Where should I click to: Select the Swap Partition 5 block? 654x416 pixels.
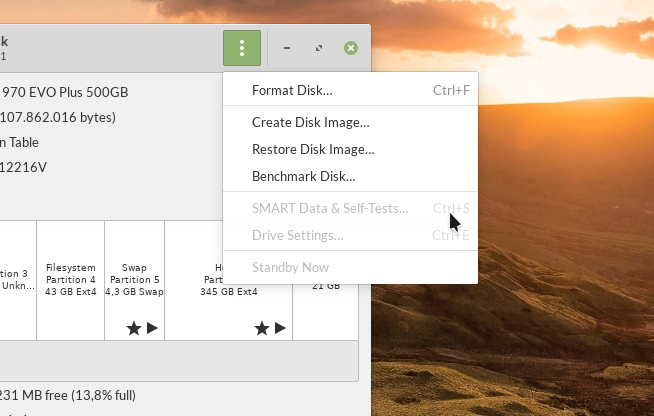point(134,280)
